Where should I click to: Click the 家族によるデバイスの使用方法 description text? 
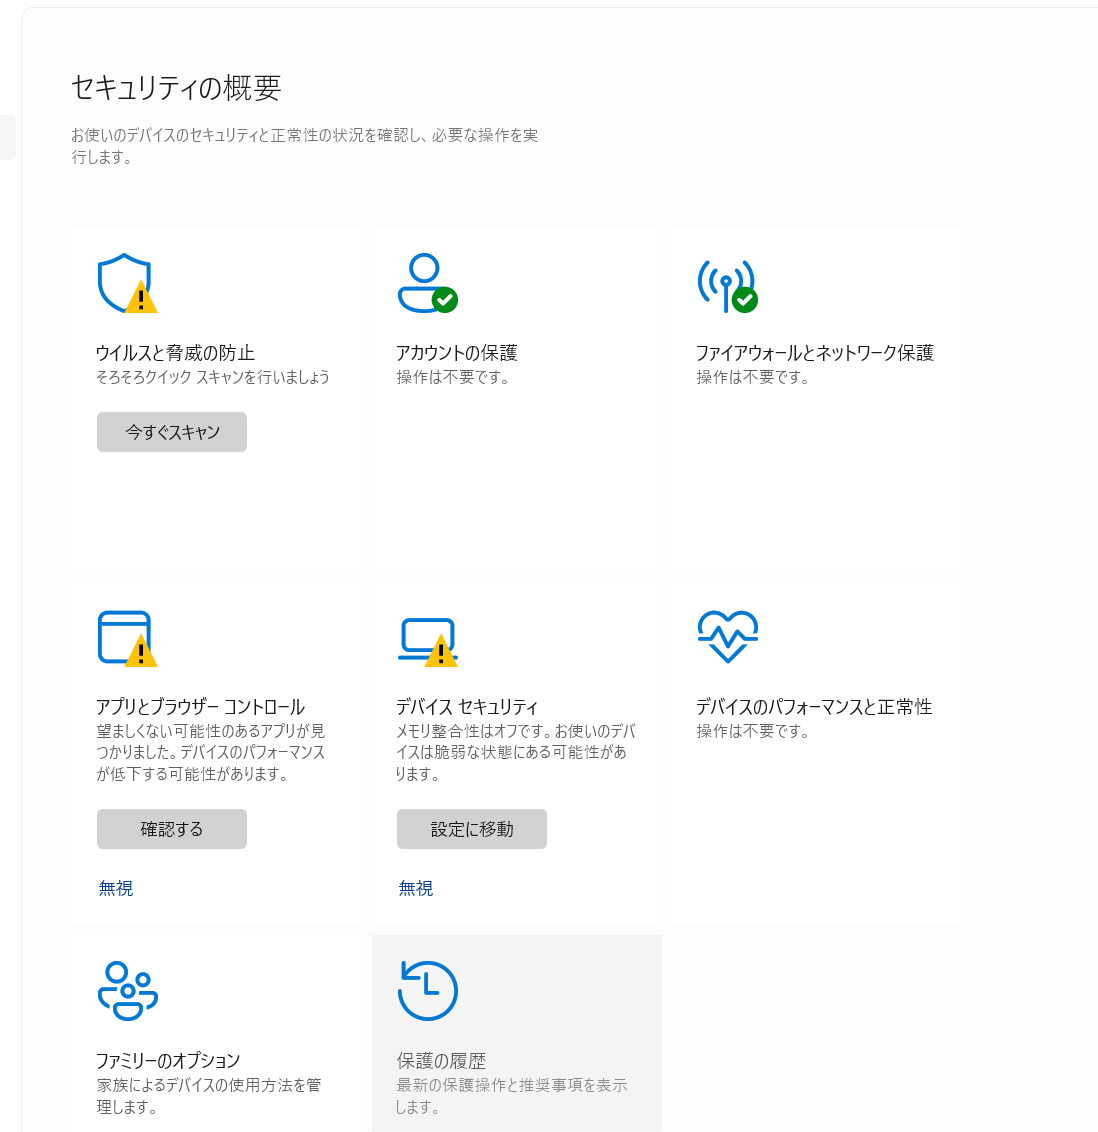pos(209,1095)
